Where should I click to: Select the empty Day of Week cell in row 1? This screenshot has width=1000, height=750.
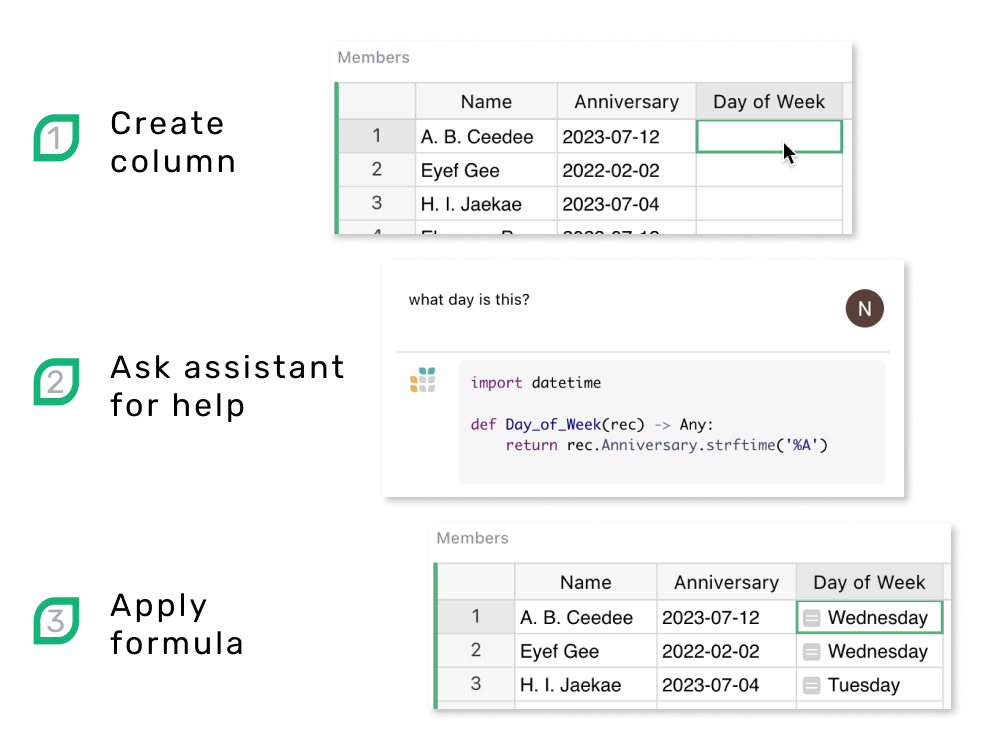pos(768,136)
